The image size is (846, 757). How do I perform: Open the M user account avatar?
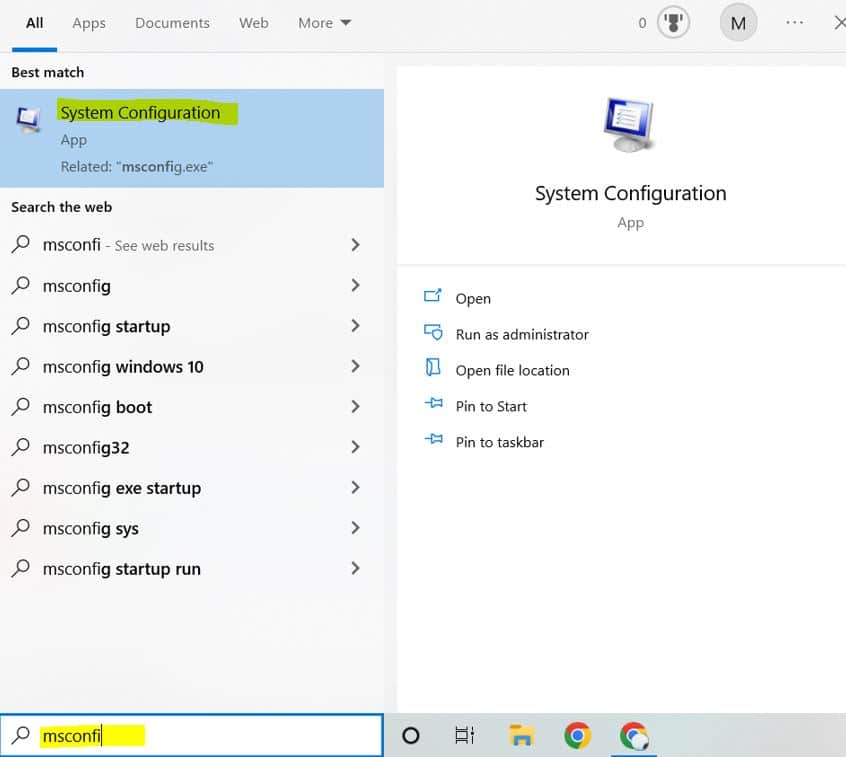pyautogui.click(x=738, y=23)
